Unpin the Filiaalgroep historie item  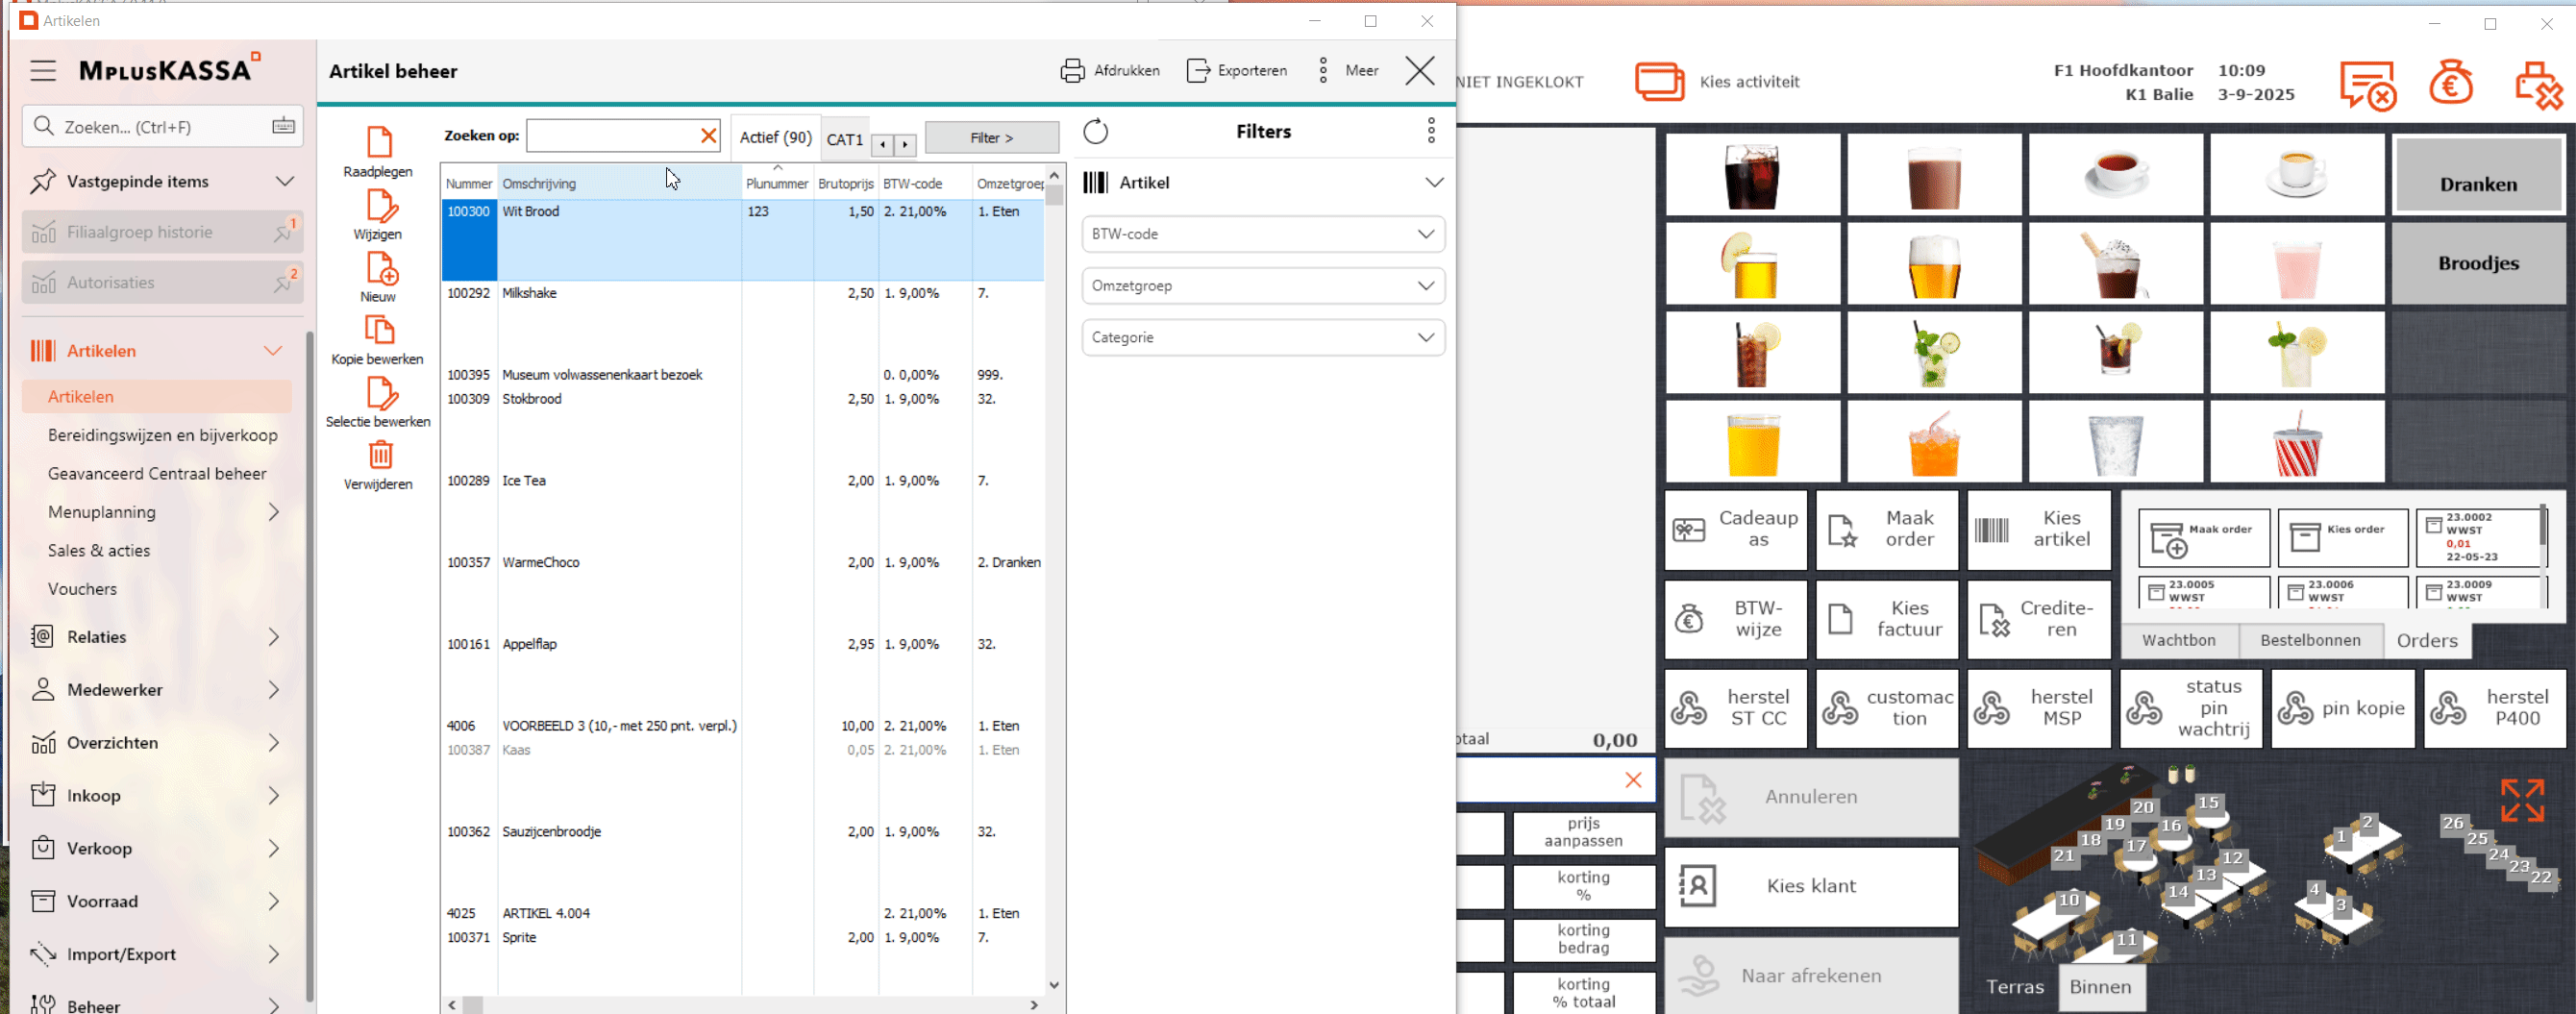coord(283,233)
